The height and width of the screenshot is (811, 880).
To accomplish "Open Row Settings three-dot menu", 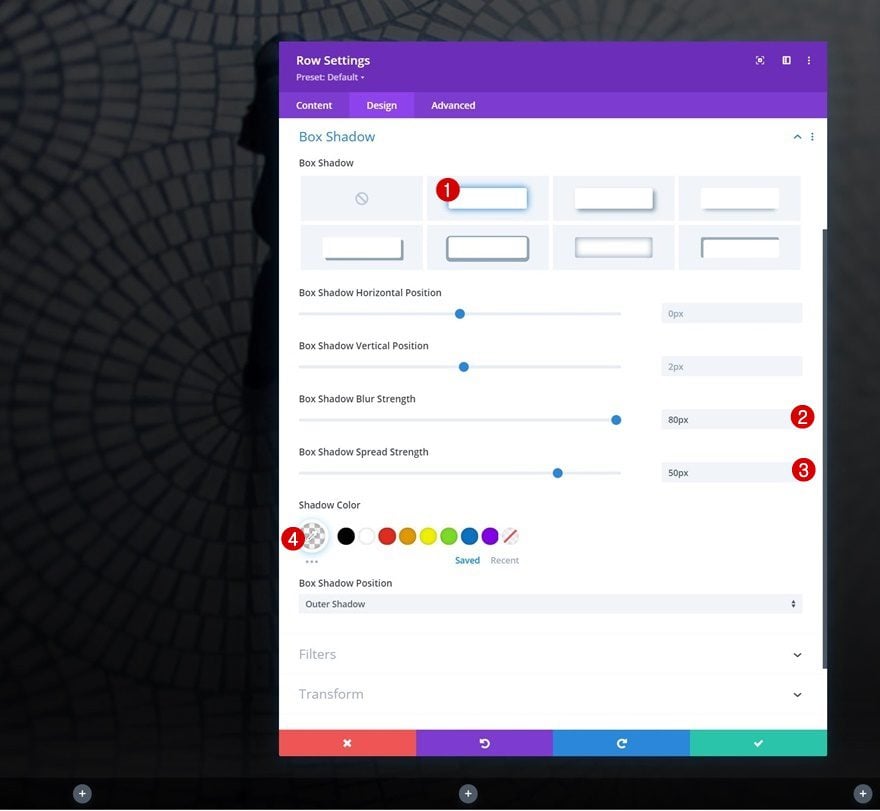I will [809, 61].
